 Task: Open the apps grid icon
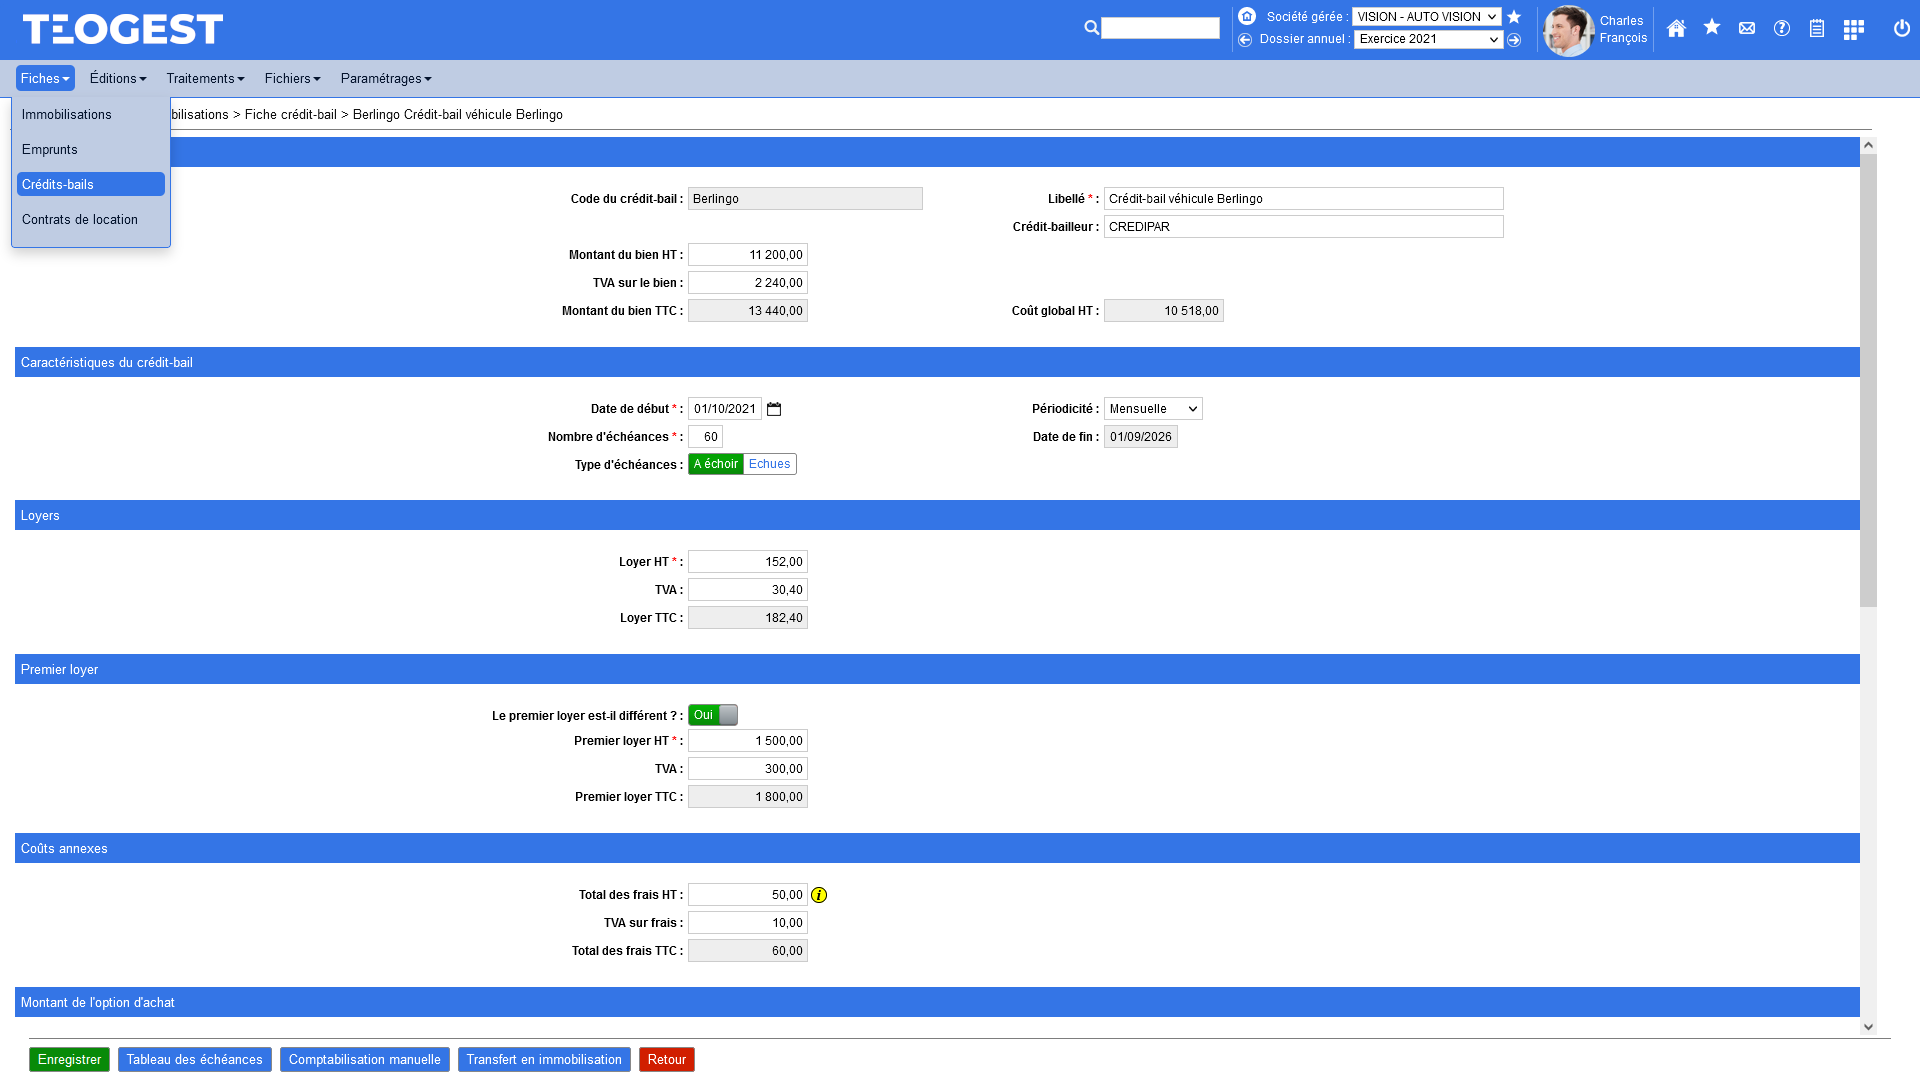point(1853,30)
